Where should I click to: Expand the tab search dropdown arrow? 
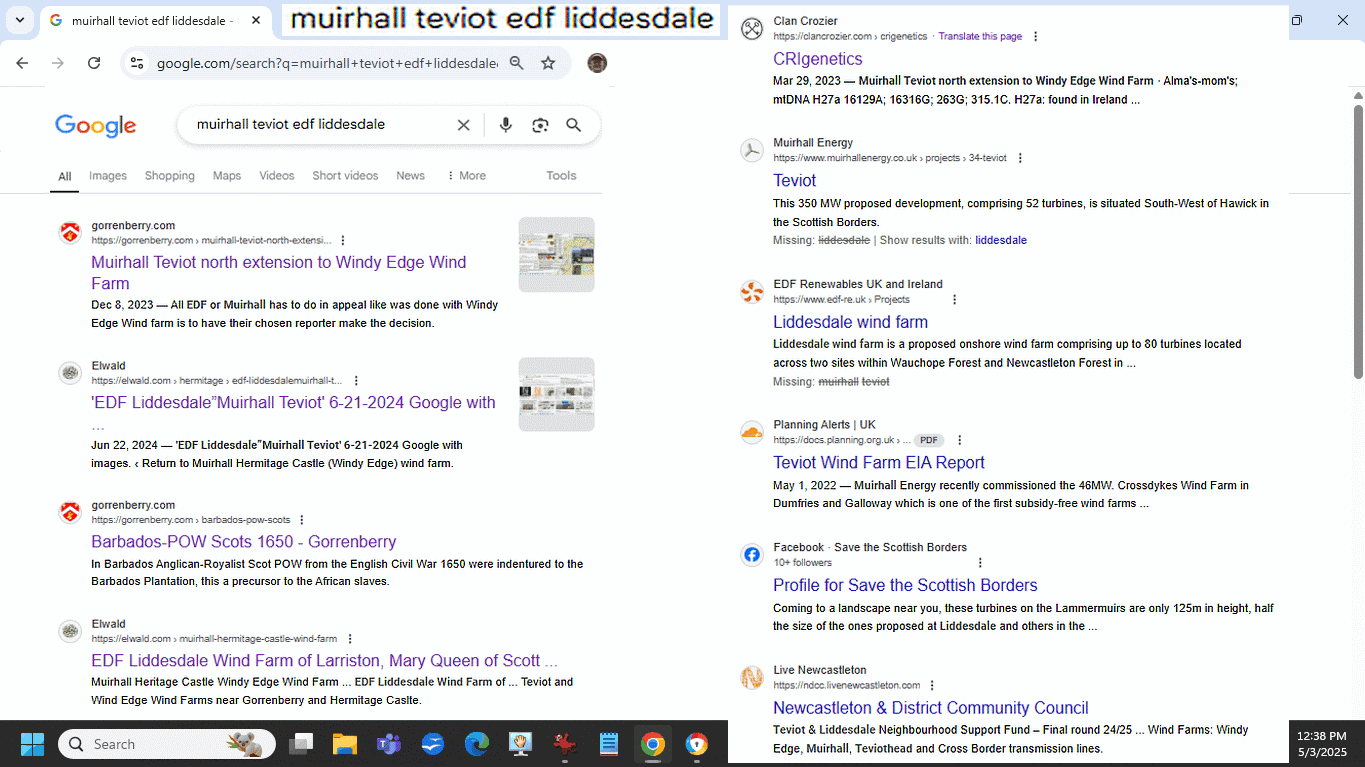(x=19, y=20)
